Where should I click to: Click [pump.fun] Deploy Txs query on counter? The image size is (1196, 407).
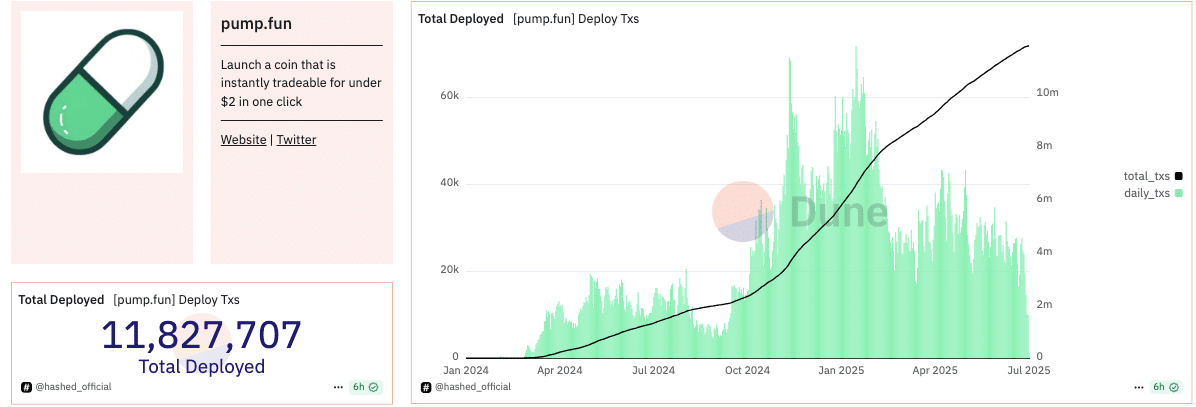[x=176, y=300]
